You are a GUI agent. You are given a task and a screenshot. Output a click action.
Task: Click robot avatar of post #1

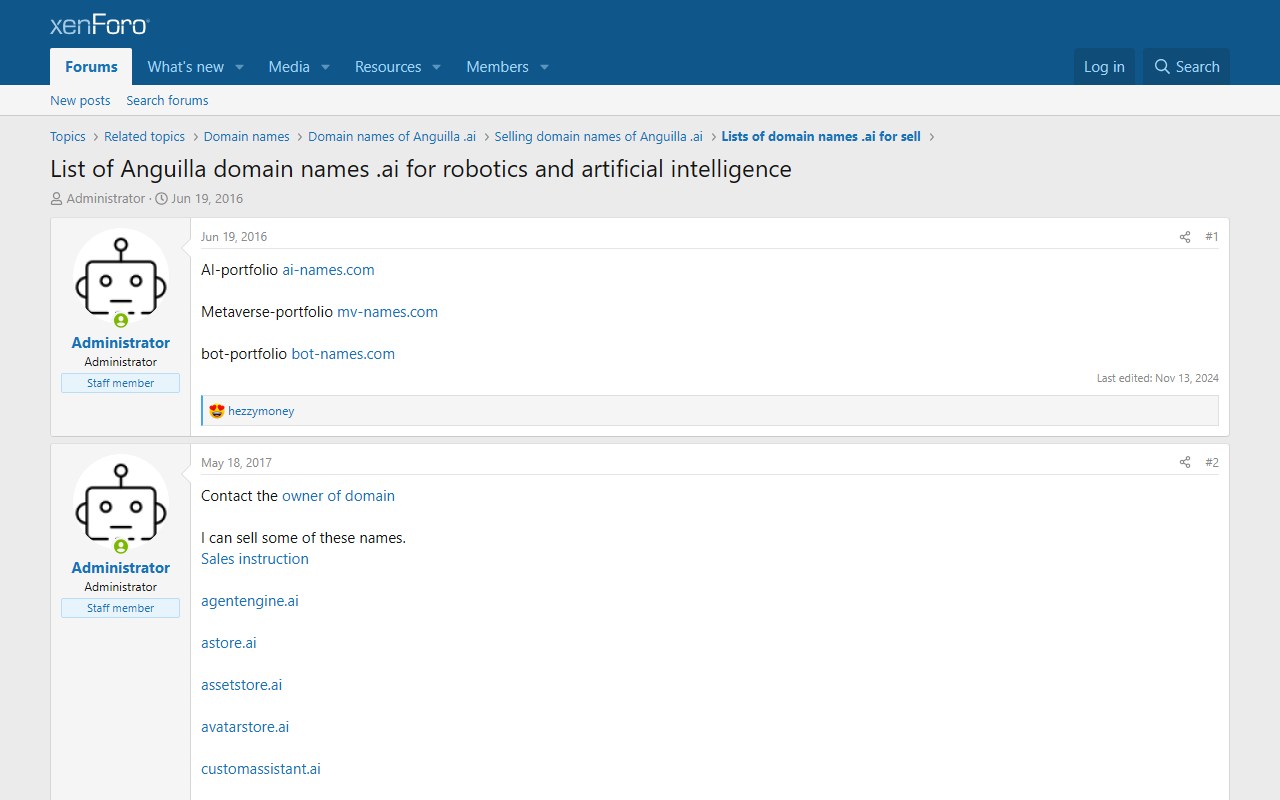pyautogui.click(x=121, y=276)
